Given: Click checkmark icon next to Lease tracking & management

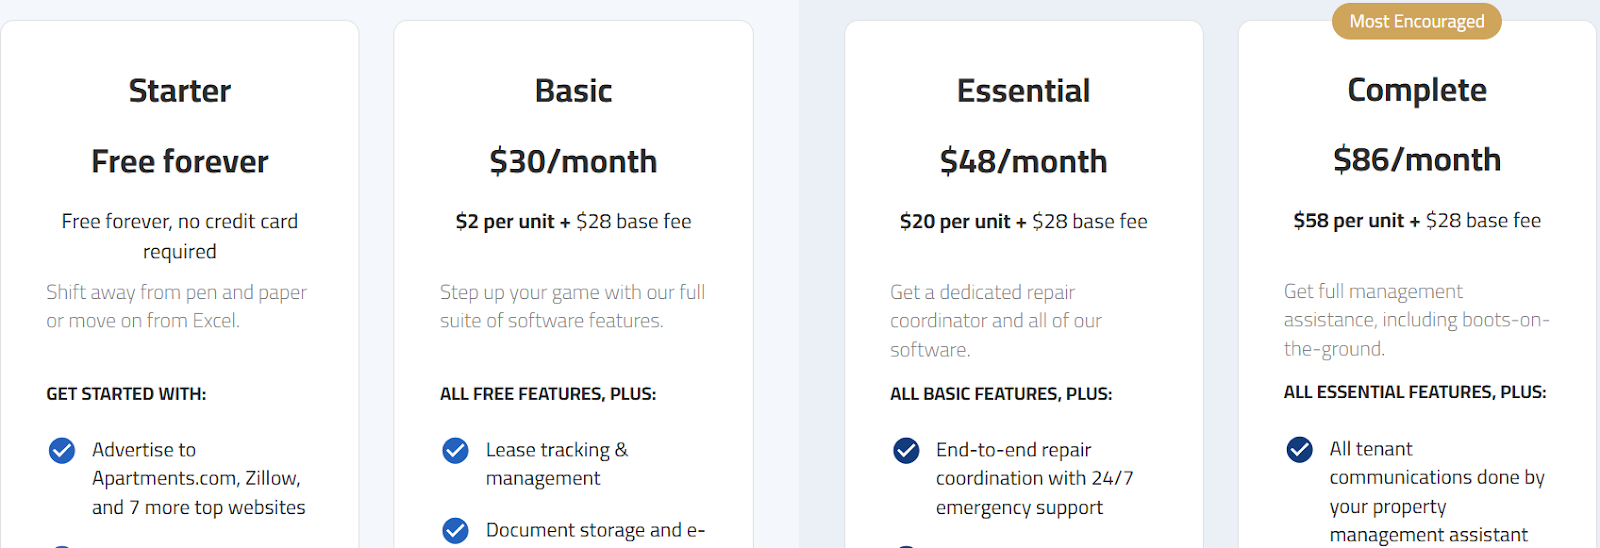Looking at the screenshot, I should (x=455, y=450).
